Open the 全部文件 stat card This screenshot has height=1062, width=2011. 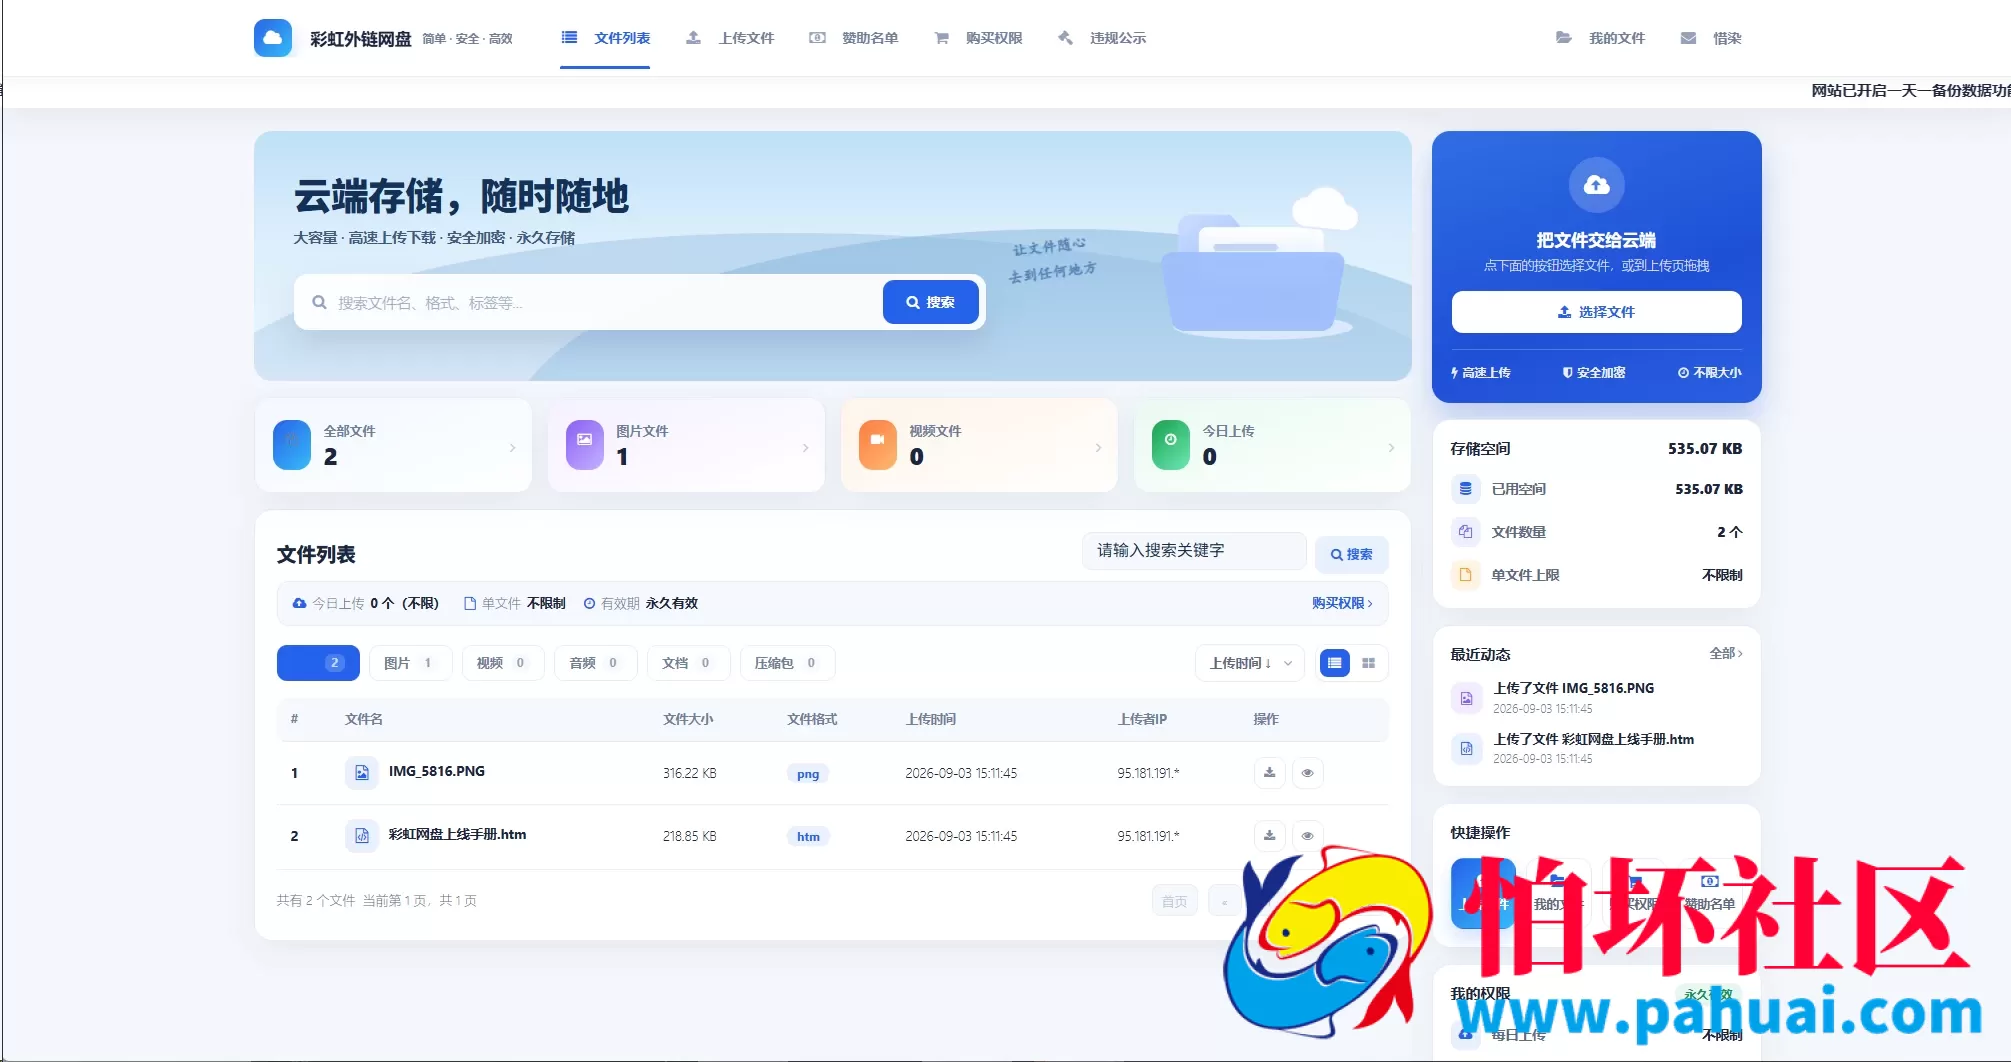[393, 445]
